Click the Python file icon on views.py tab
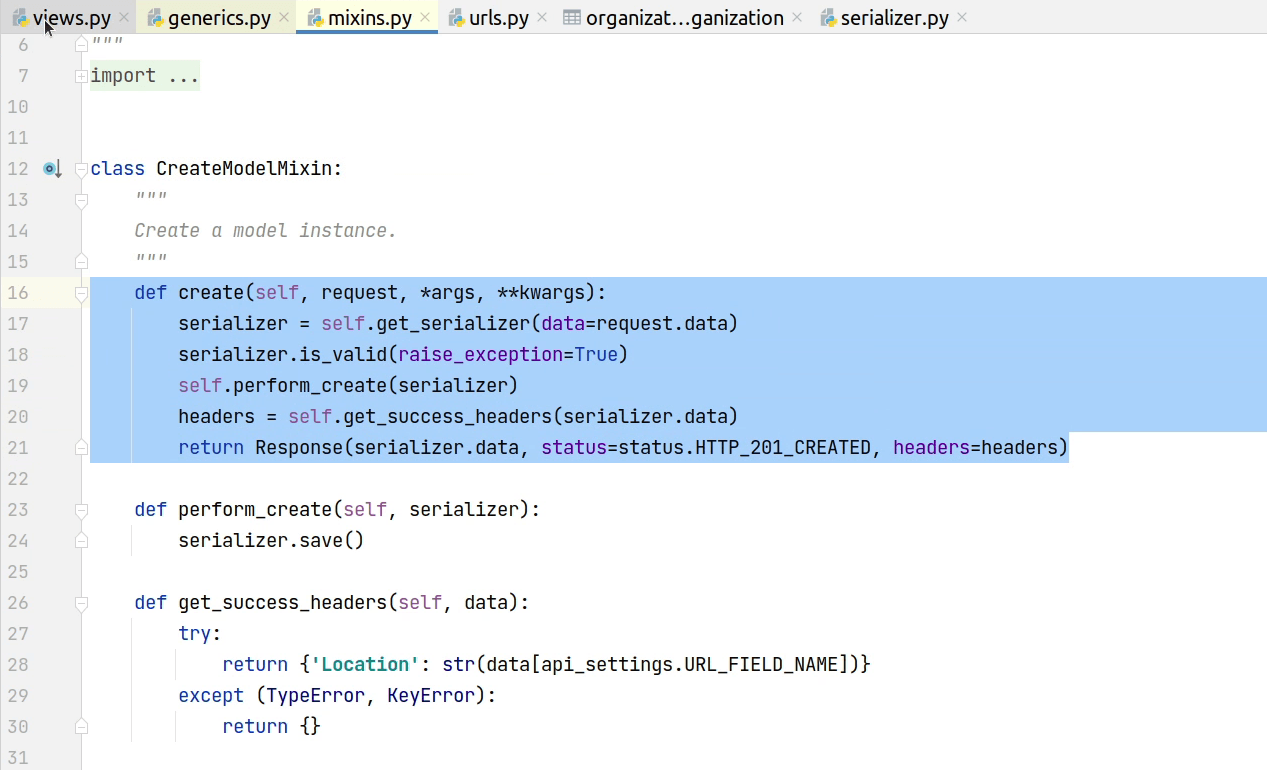The width and height of the screenshot is (1267, 770). click(20, 18)
